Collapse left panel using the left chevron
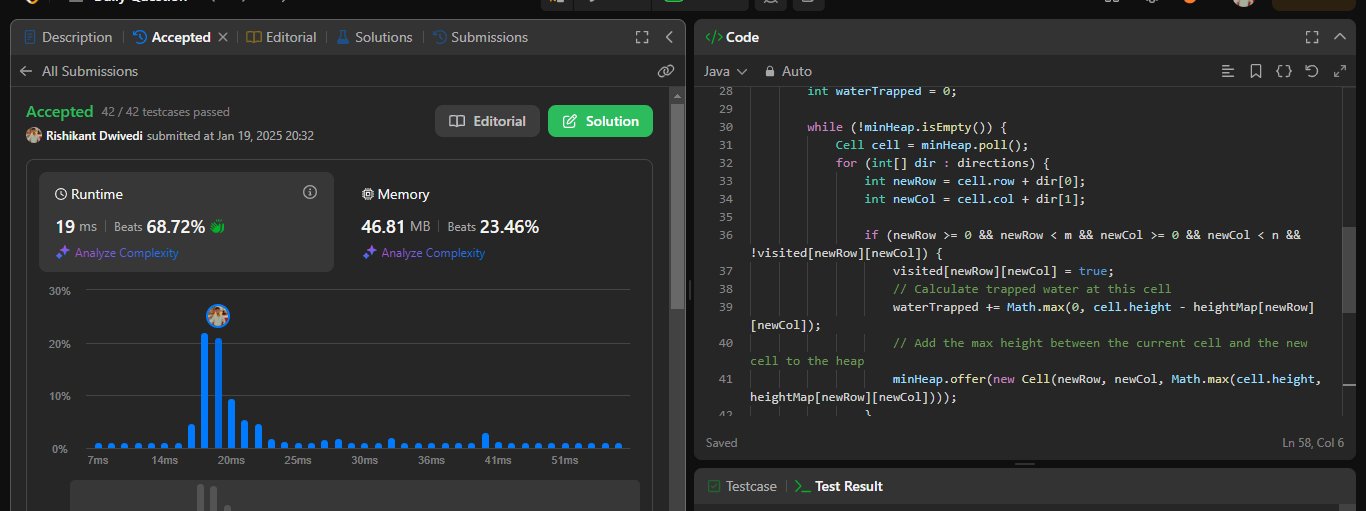The image size is (1366, 511). (669, 37)
